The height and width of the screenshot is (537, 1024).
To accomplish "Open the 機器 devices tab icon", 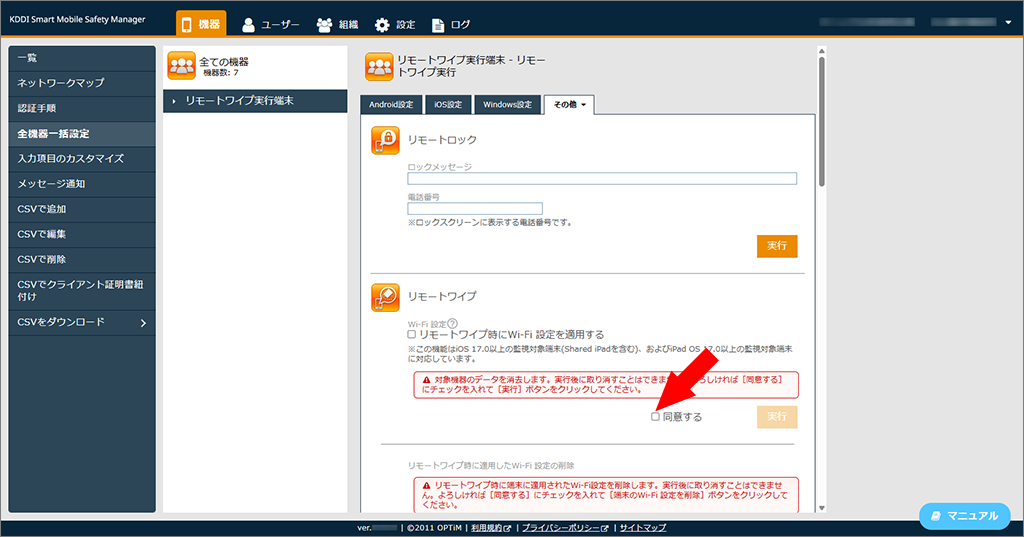I will tap(187, 25).
